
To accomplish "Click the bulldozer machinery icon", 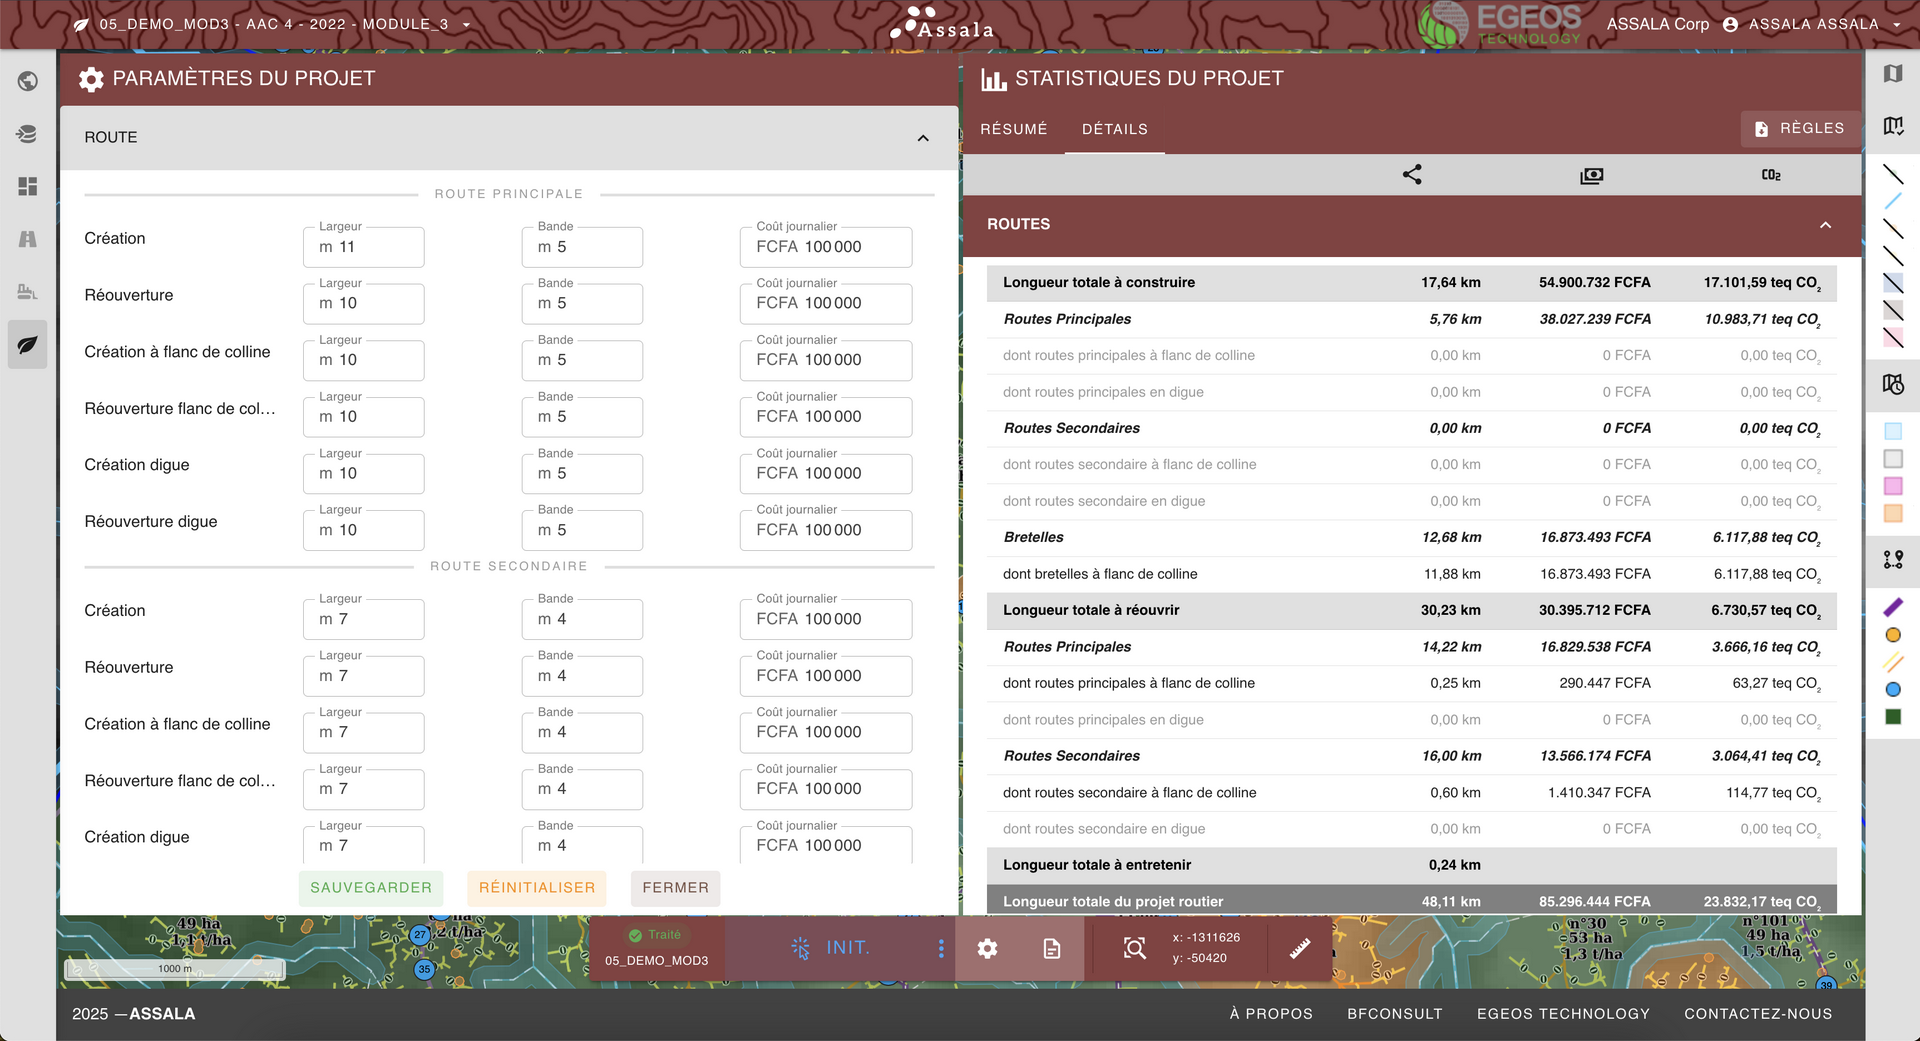I will click(x=28, y=292).
